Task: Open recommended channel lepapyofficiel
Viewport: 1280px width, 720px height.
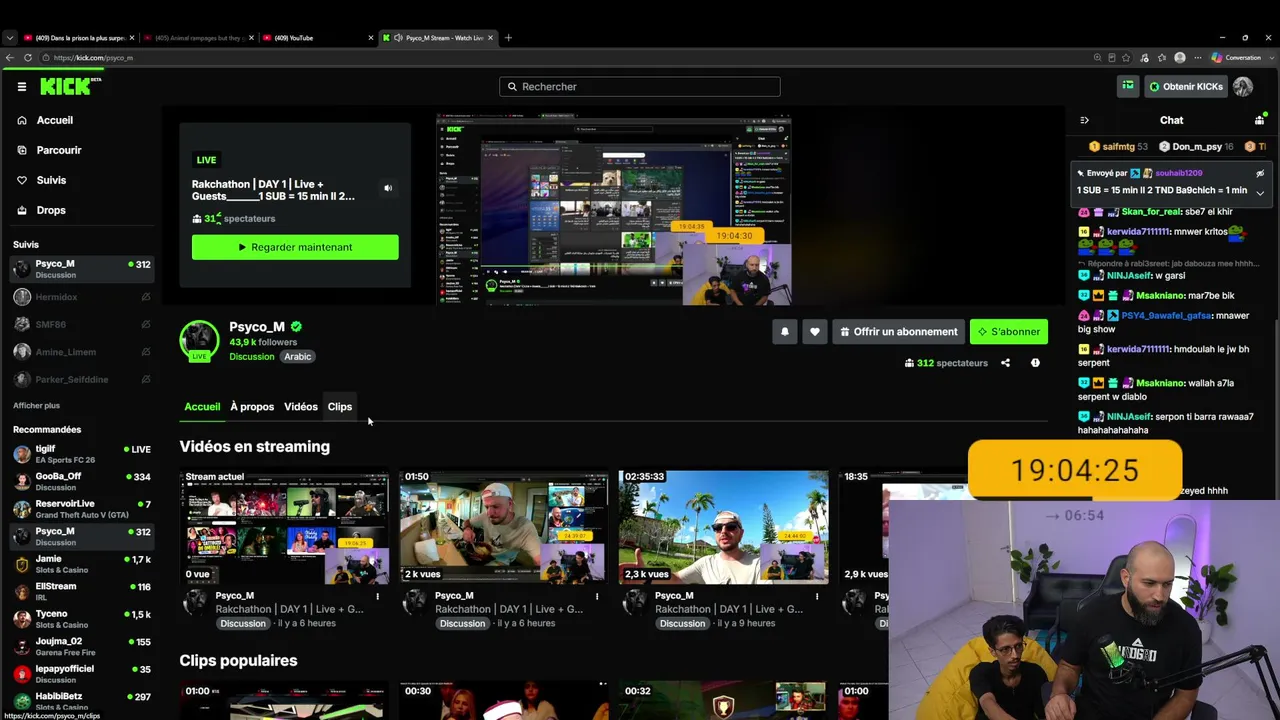Action: [x=81, y=674]
